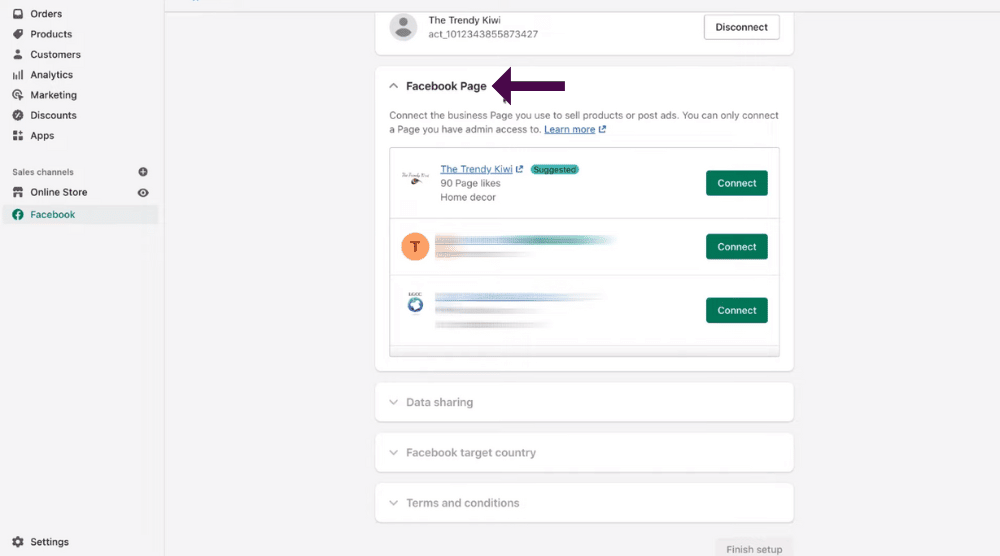This screenshot has width=1000, height=556.
Task: Go to Products in the sidebar menu
Action: point(51,34)
